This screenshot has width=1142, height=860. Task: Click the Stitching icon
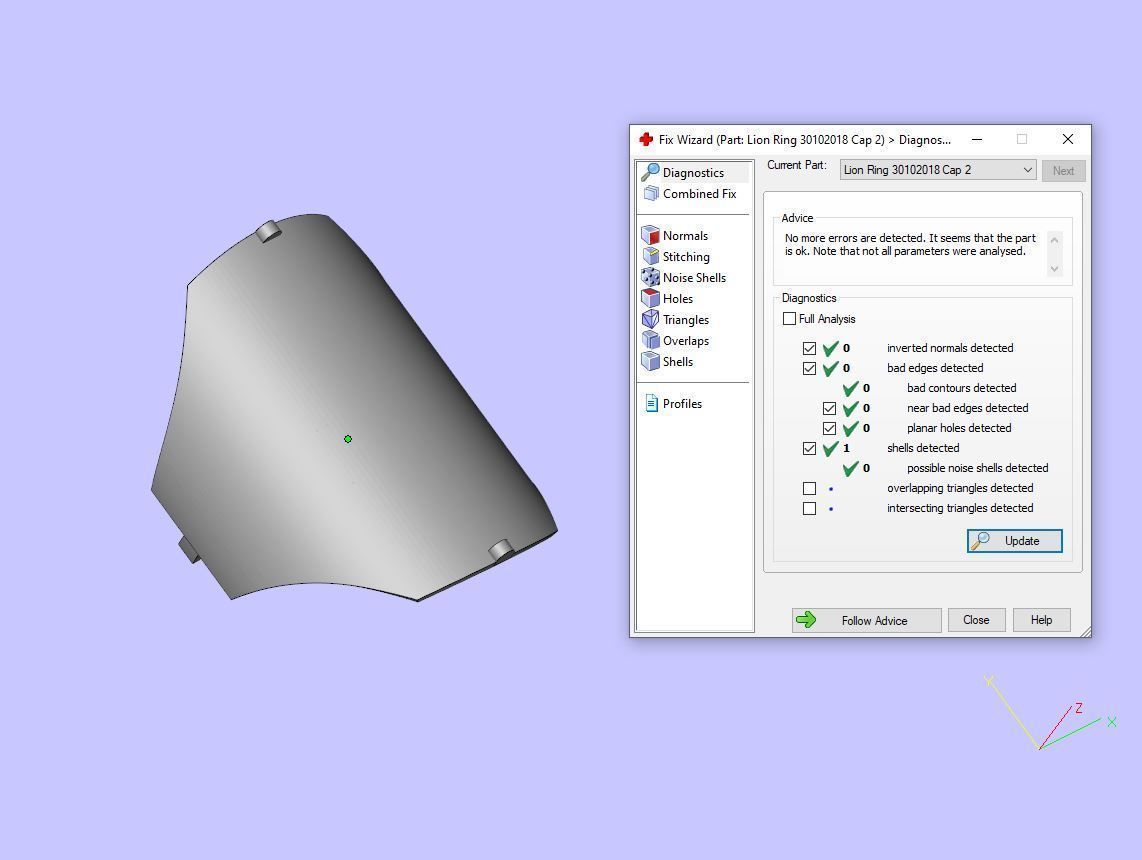(x=650, y=256)
